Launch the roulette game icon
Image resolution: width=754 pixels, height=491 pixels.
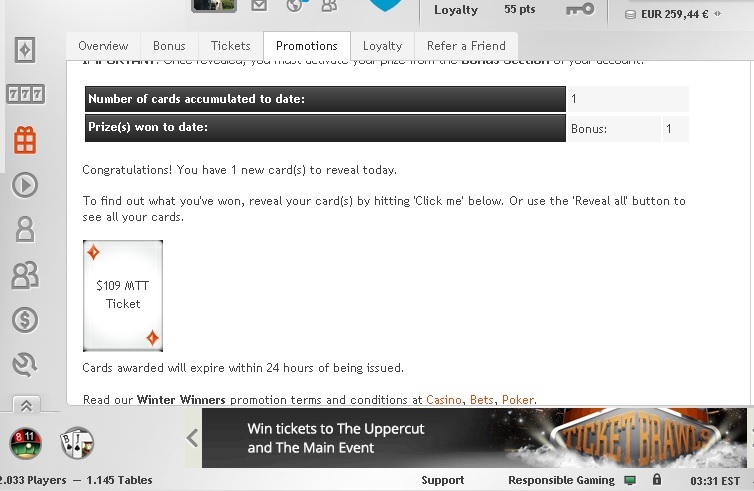(x=25, y=443)
